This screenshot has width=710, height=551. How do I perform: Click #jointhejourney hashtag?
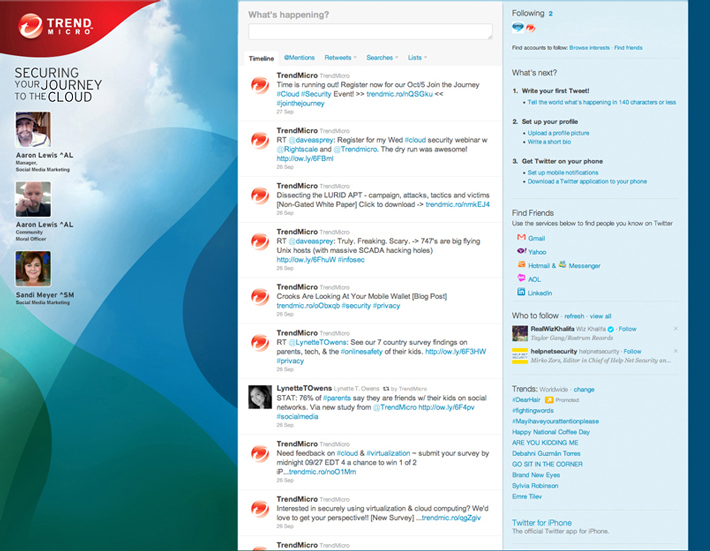[x=300, y=103]
